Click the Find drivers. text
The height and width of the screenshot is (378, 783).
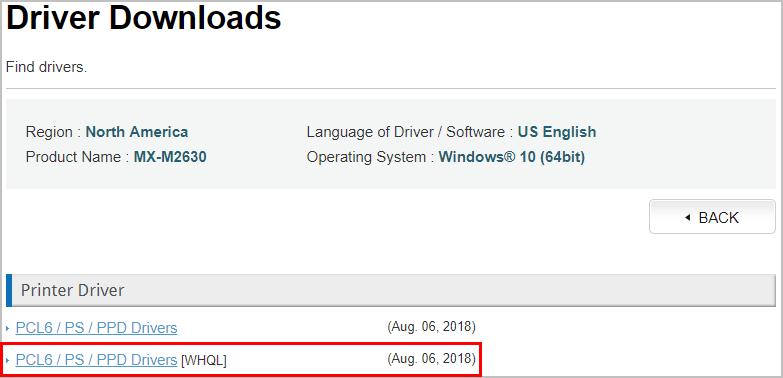point(46,67)
